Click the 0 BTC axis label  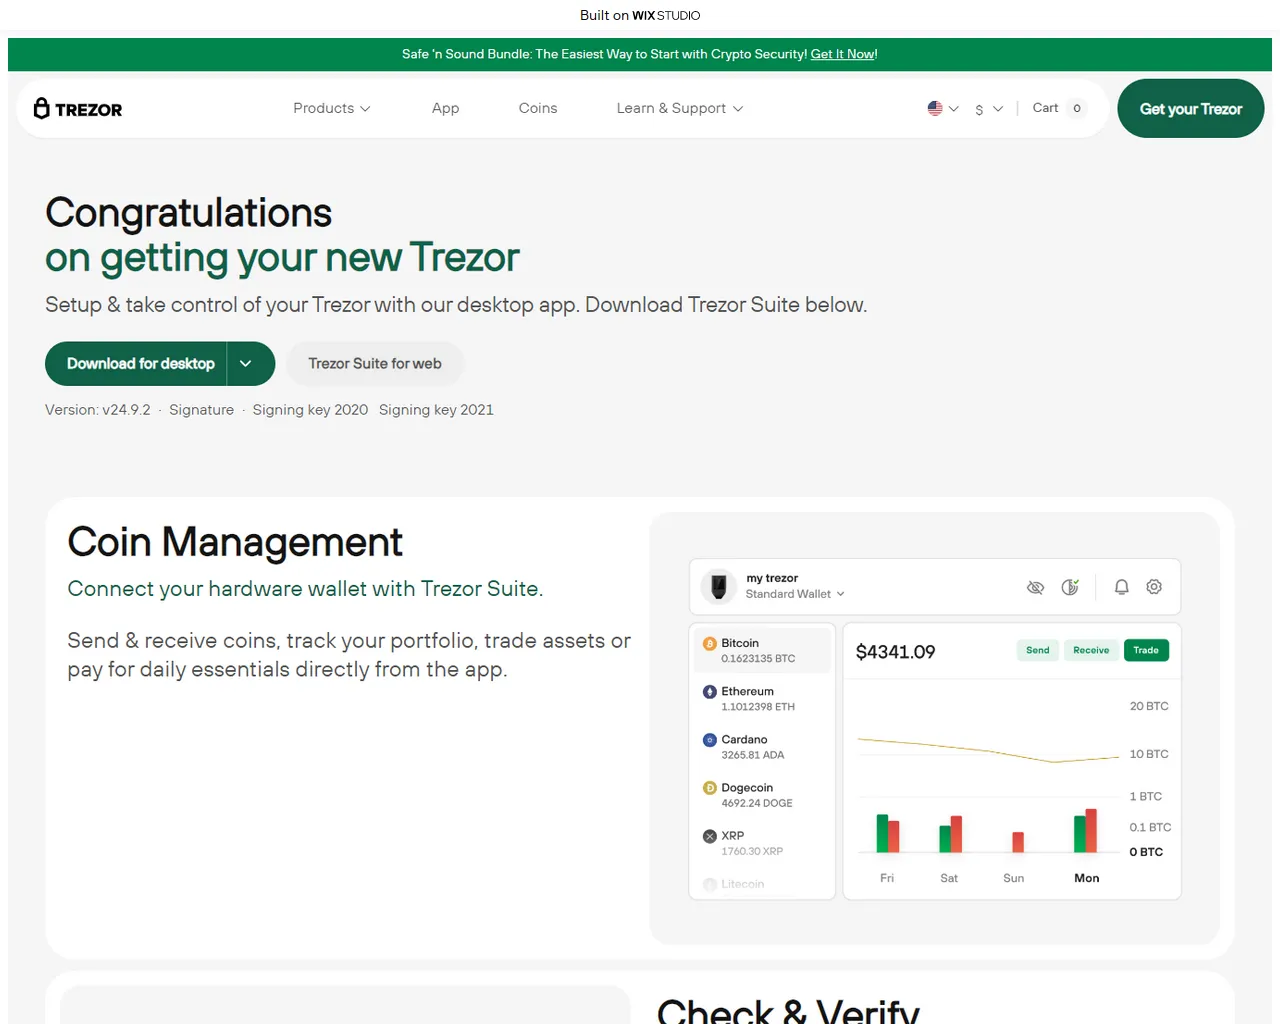click(1146, 852)
